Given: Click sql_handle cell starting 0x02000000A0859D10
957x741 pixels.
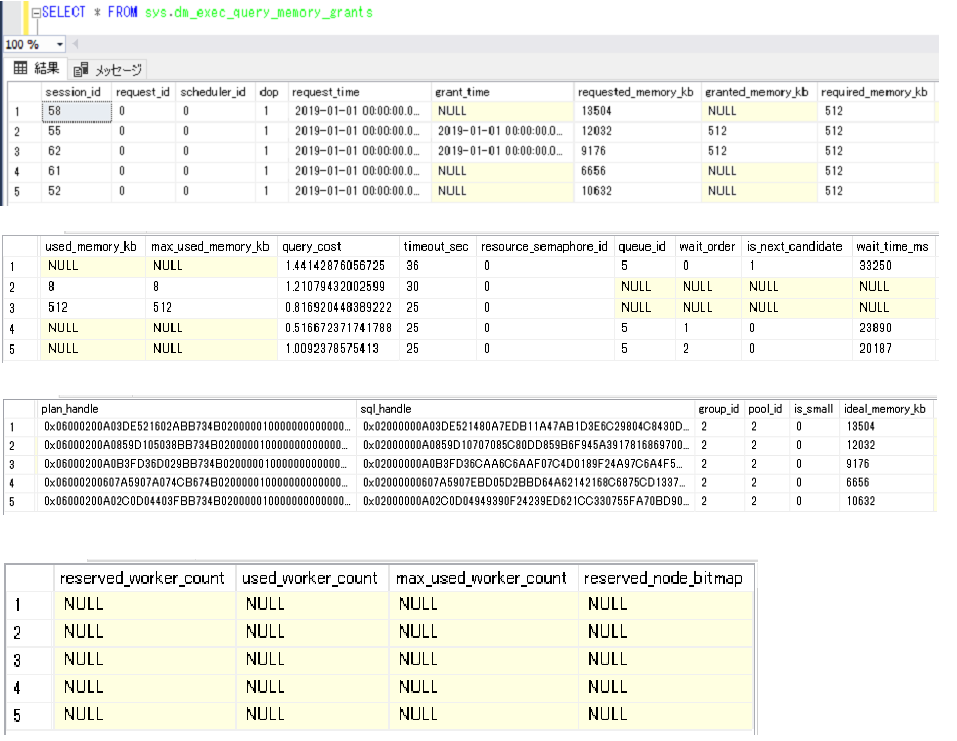Looking at the screenshot, I should (x=525, y=446).
